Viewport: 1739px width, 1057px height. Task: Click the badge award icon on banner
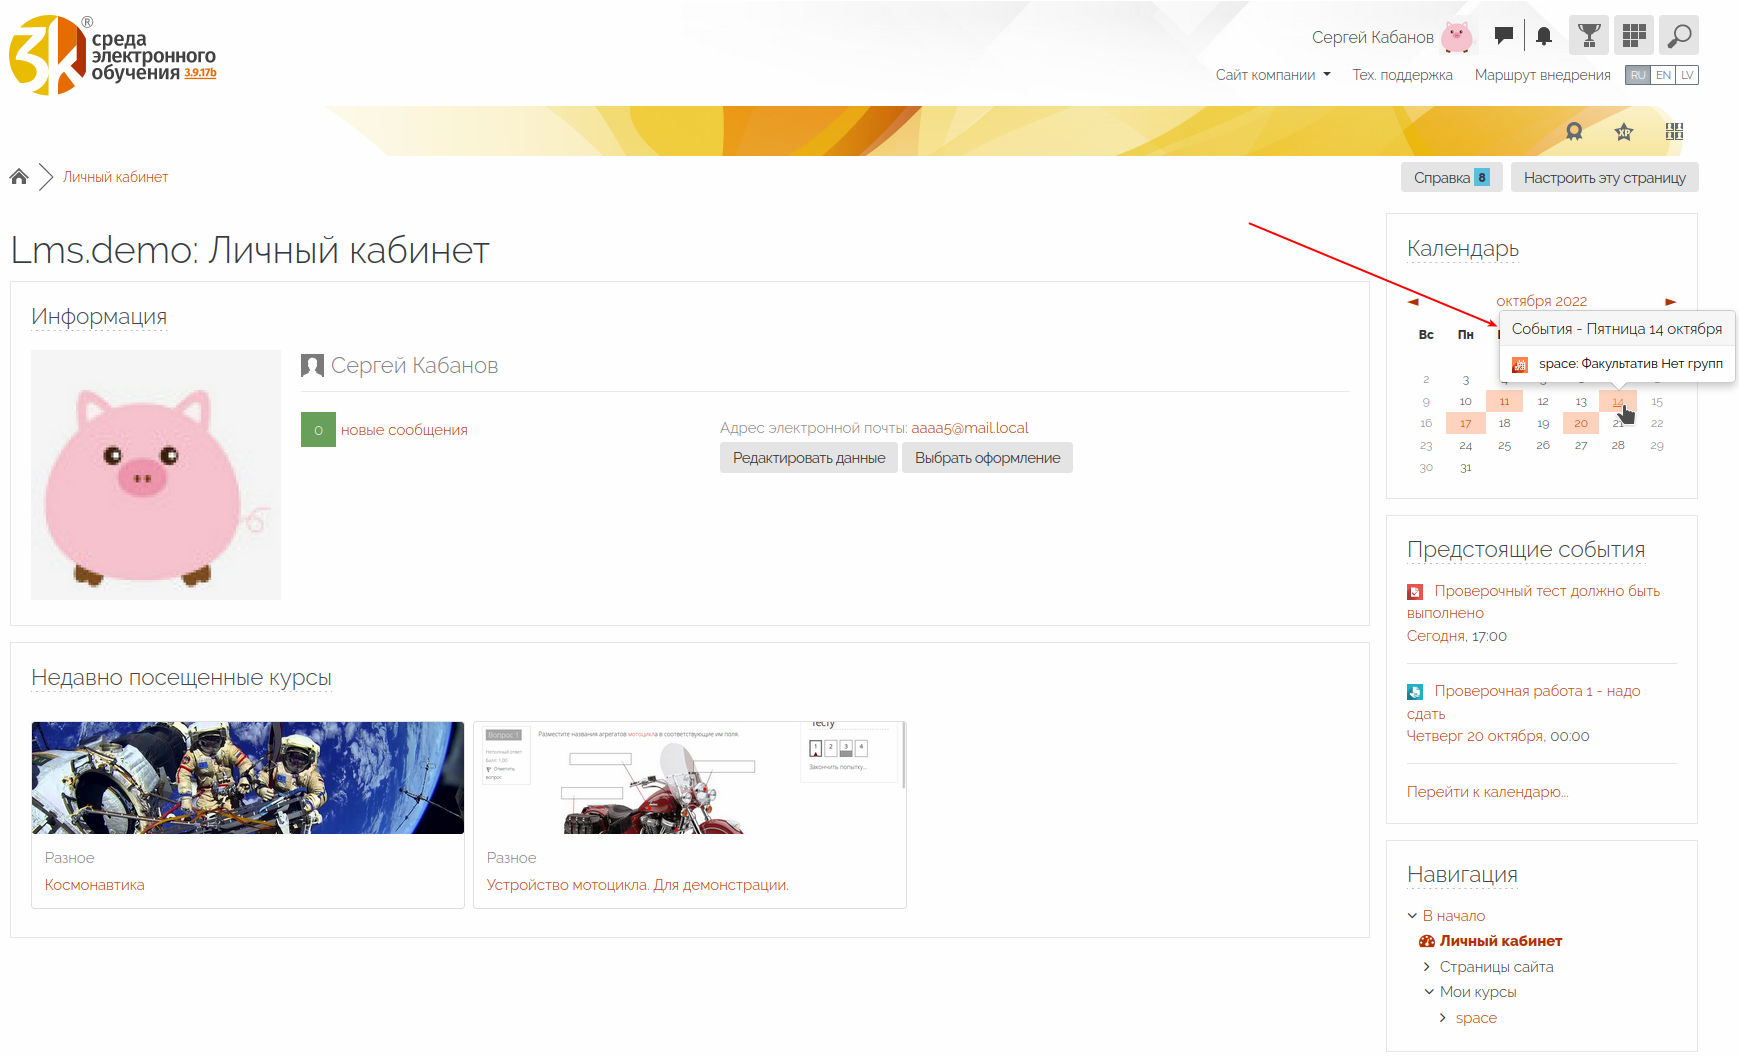[x=1574, y=131]
